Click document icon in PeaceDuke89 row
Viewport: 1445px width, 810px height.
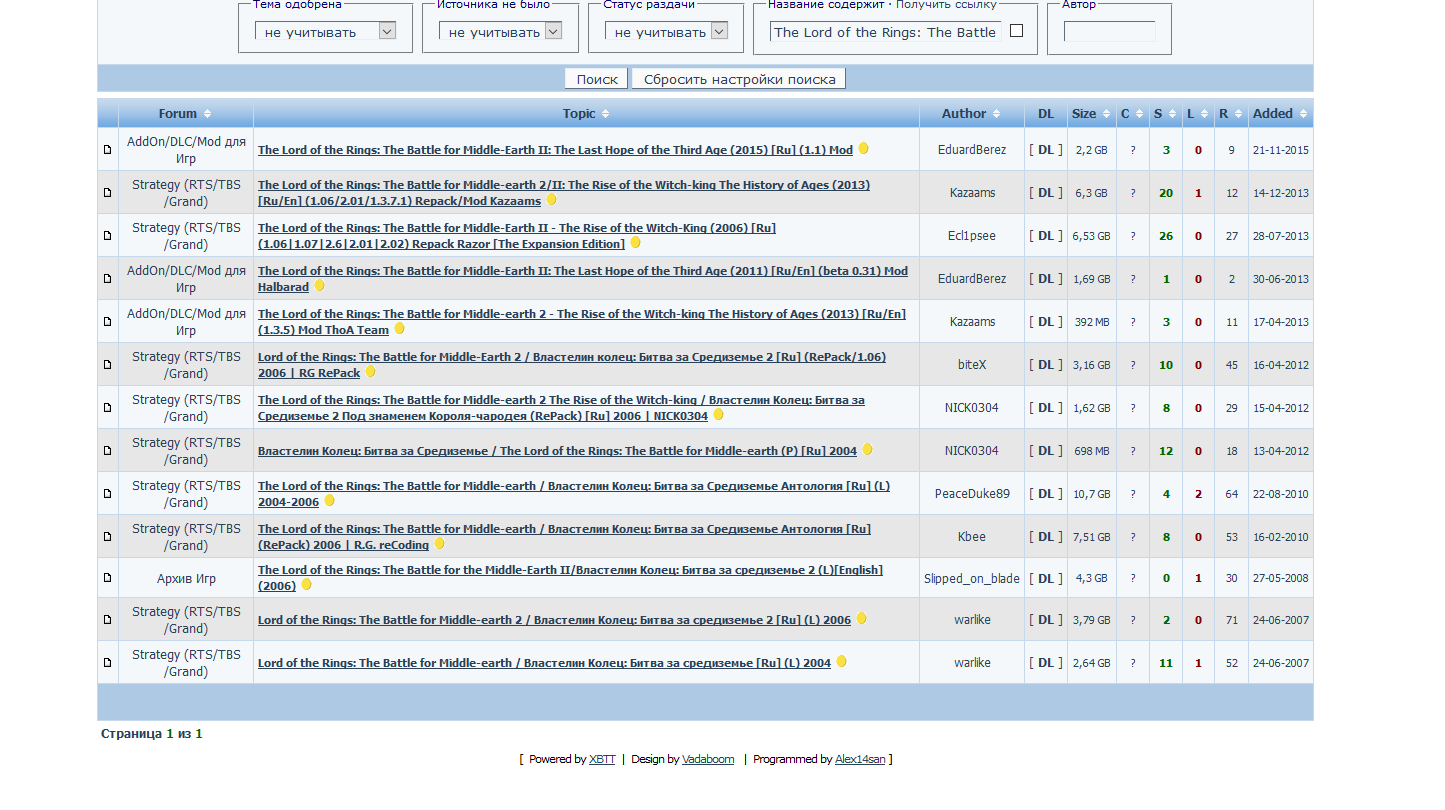(108, 494)
